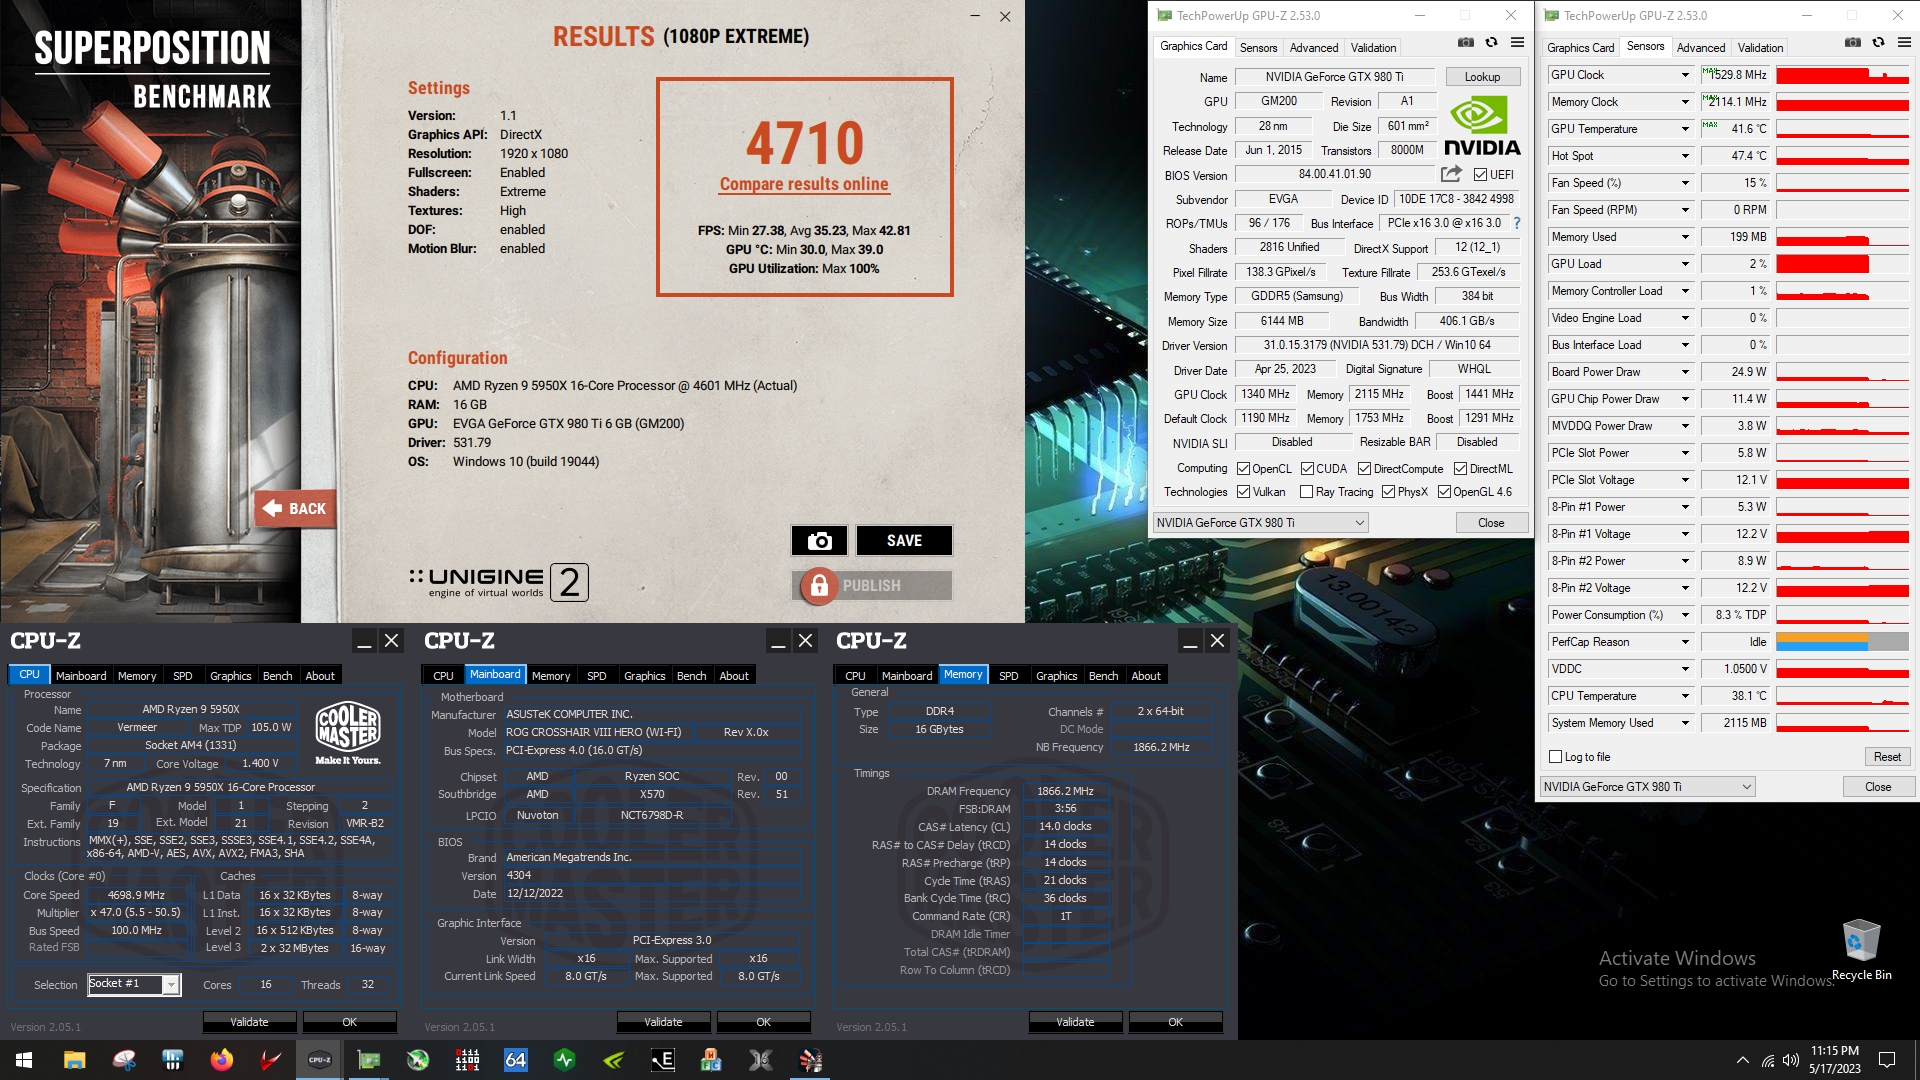
Task: Click the camera icon in GPU-Z Graphics Card window
Action: pyautogui.click(x=1465, y=42)
